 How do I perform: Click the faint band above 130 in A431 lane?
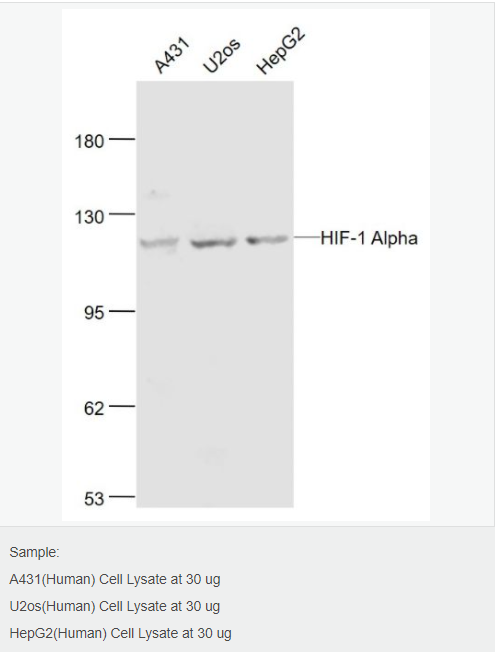click(x=156, y=194)
